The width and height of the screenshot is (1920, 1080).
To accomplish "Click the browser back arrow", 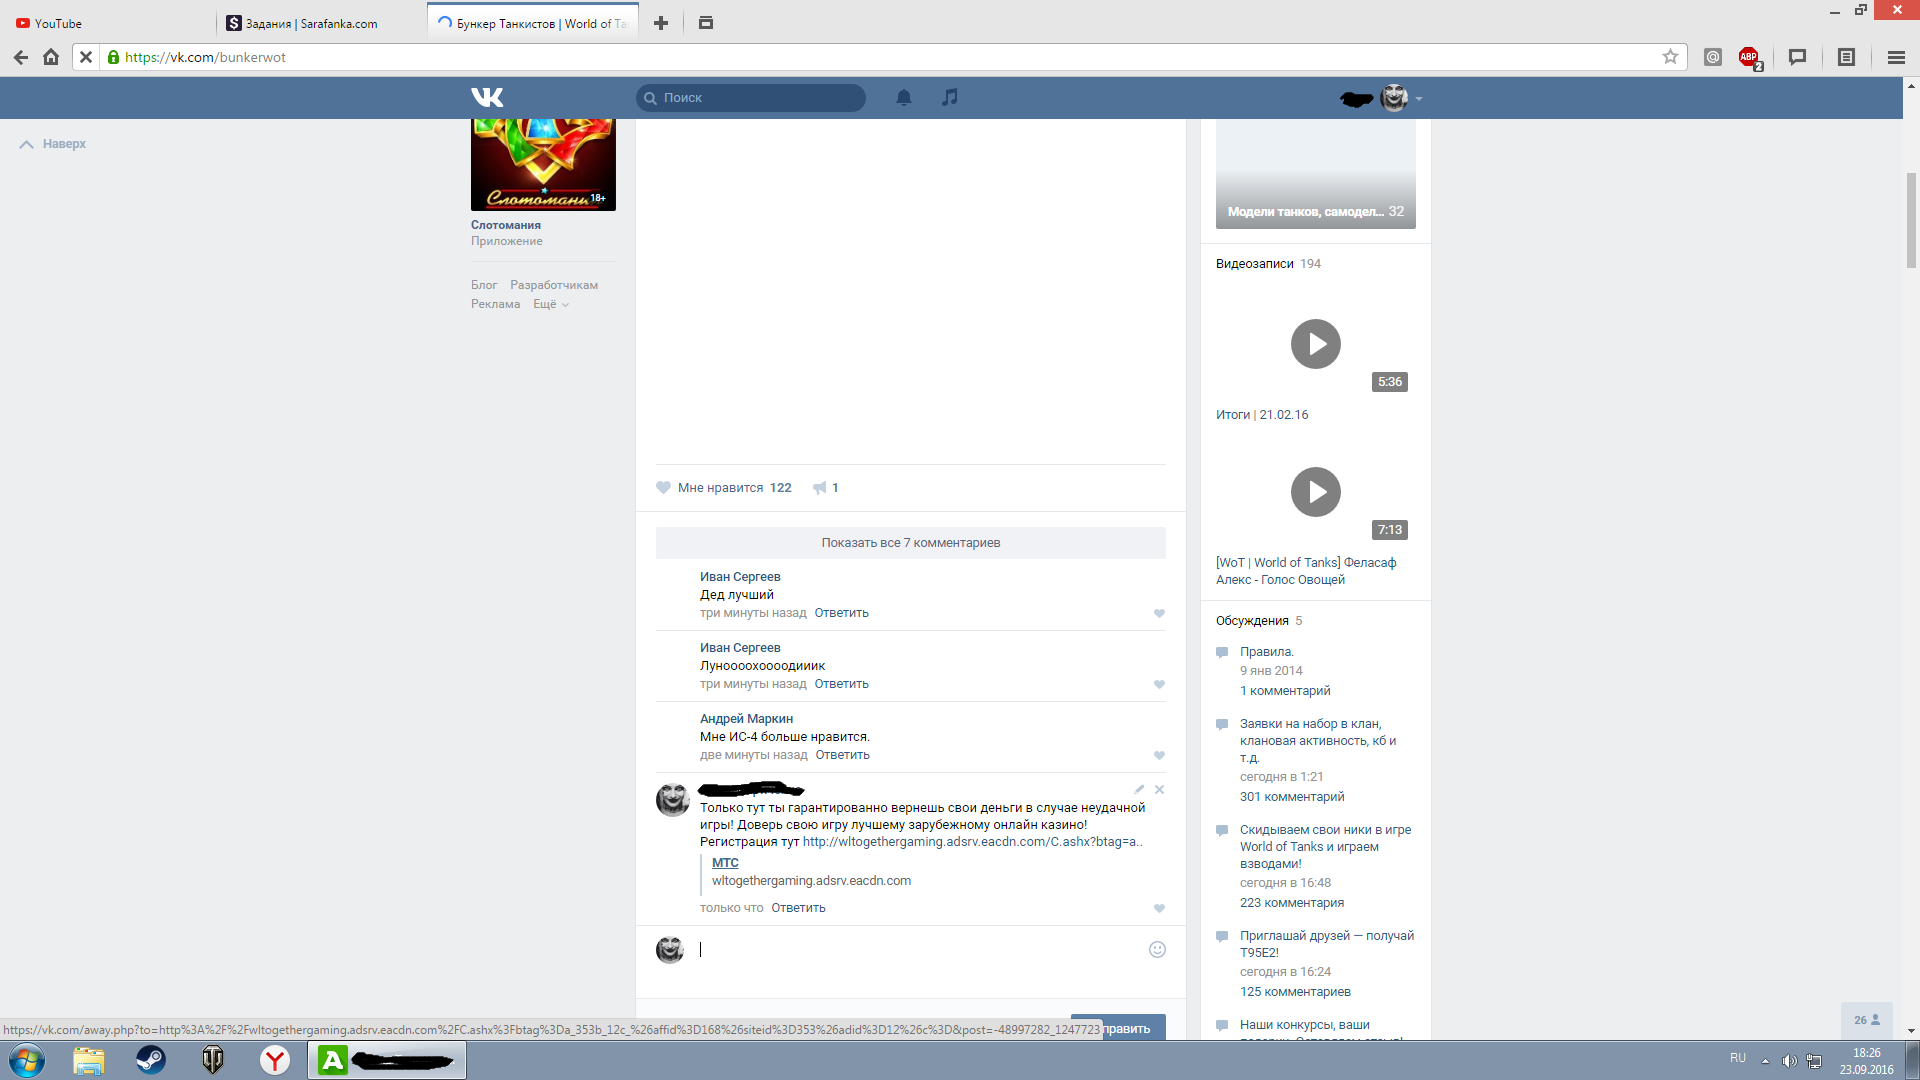I will [x=20, y=57].
